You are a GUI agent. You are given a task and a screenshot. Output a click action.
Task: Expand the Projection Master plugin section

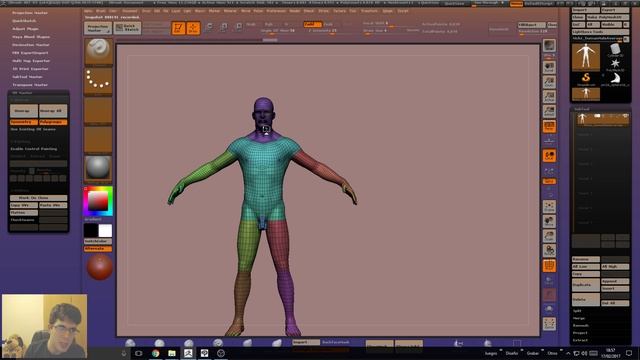(x=30, y=13)
